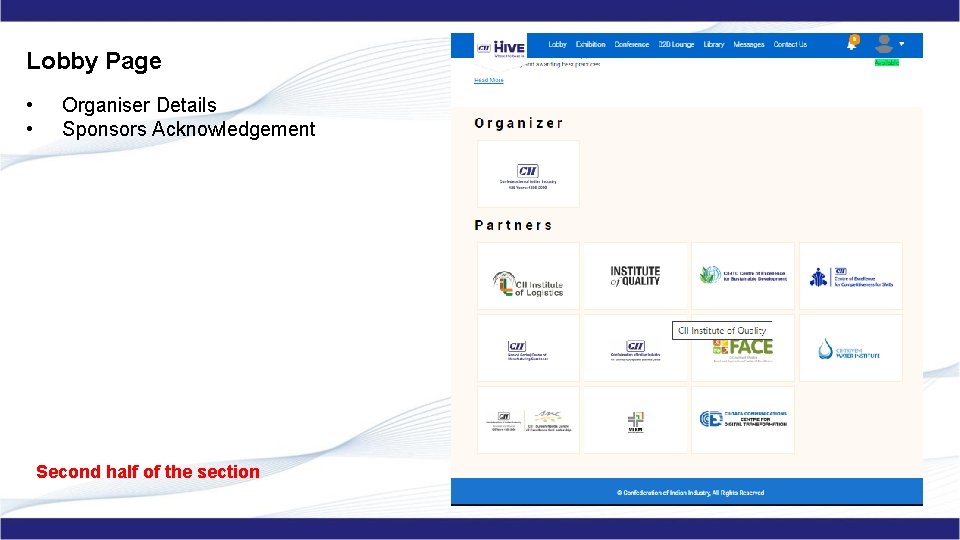Expand the profile dropdown arrow
The width and height of the screenshot is (960, 540).
902,44
